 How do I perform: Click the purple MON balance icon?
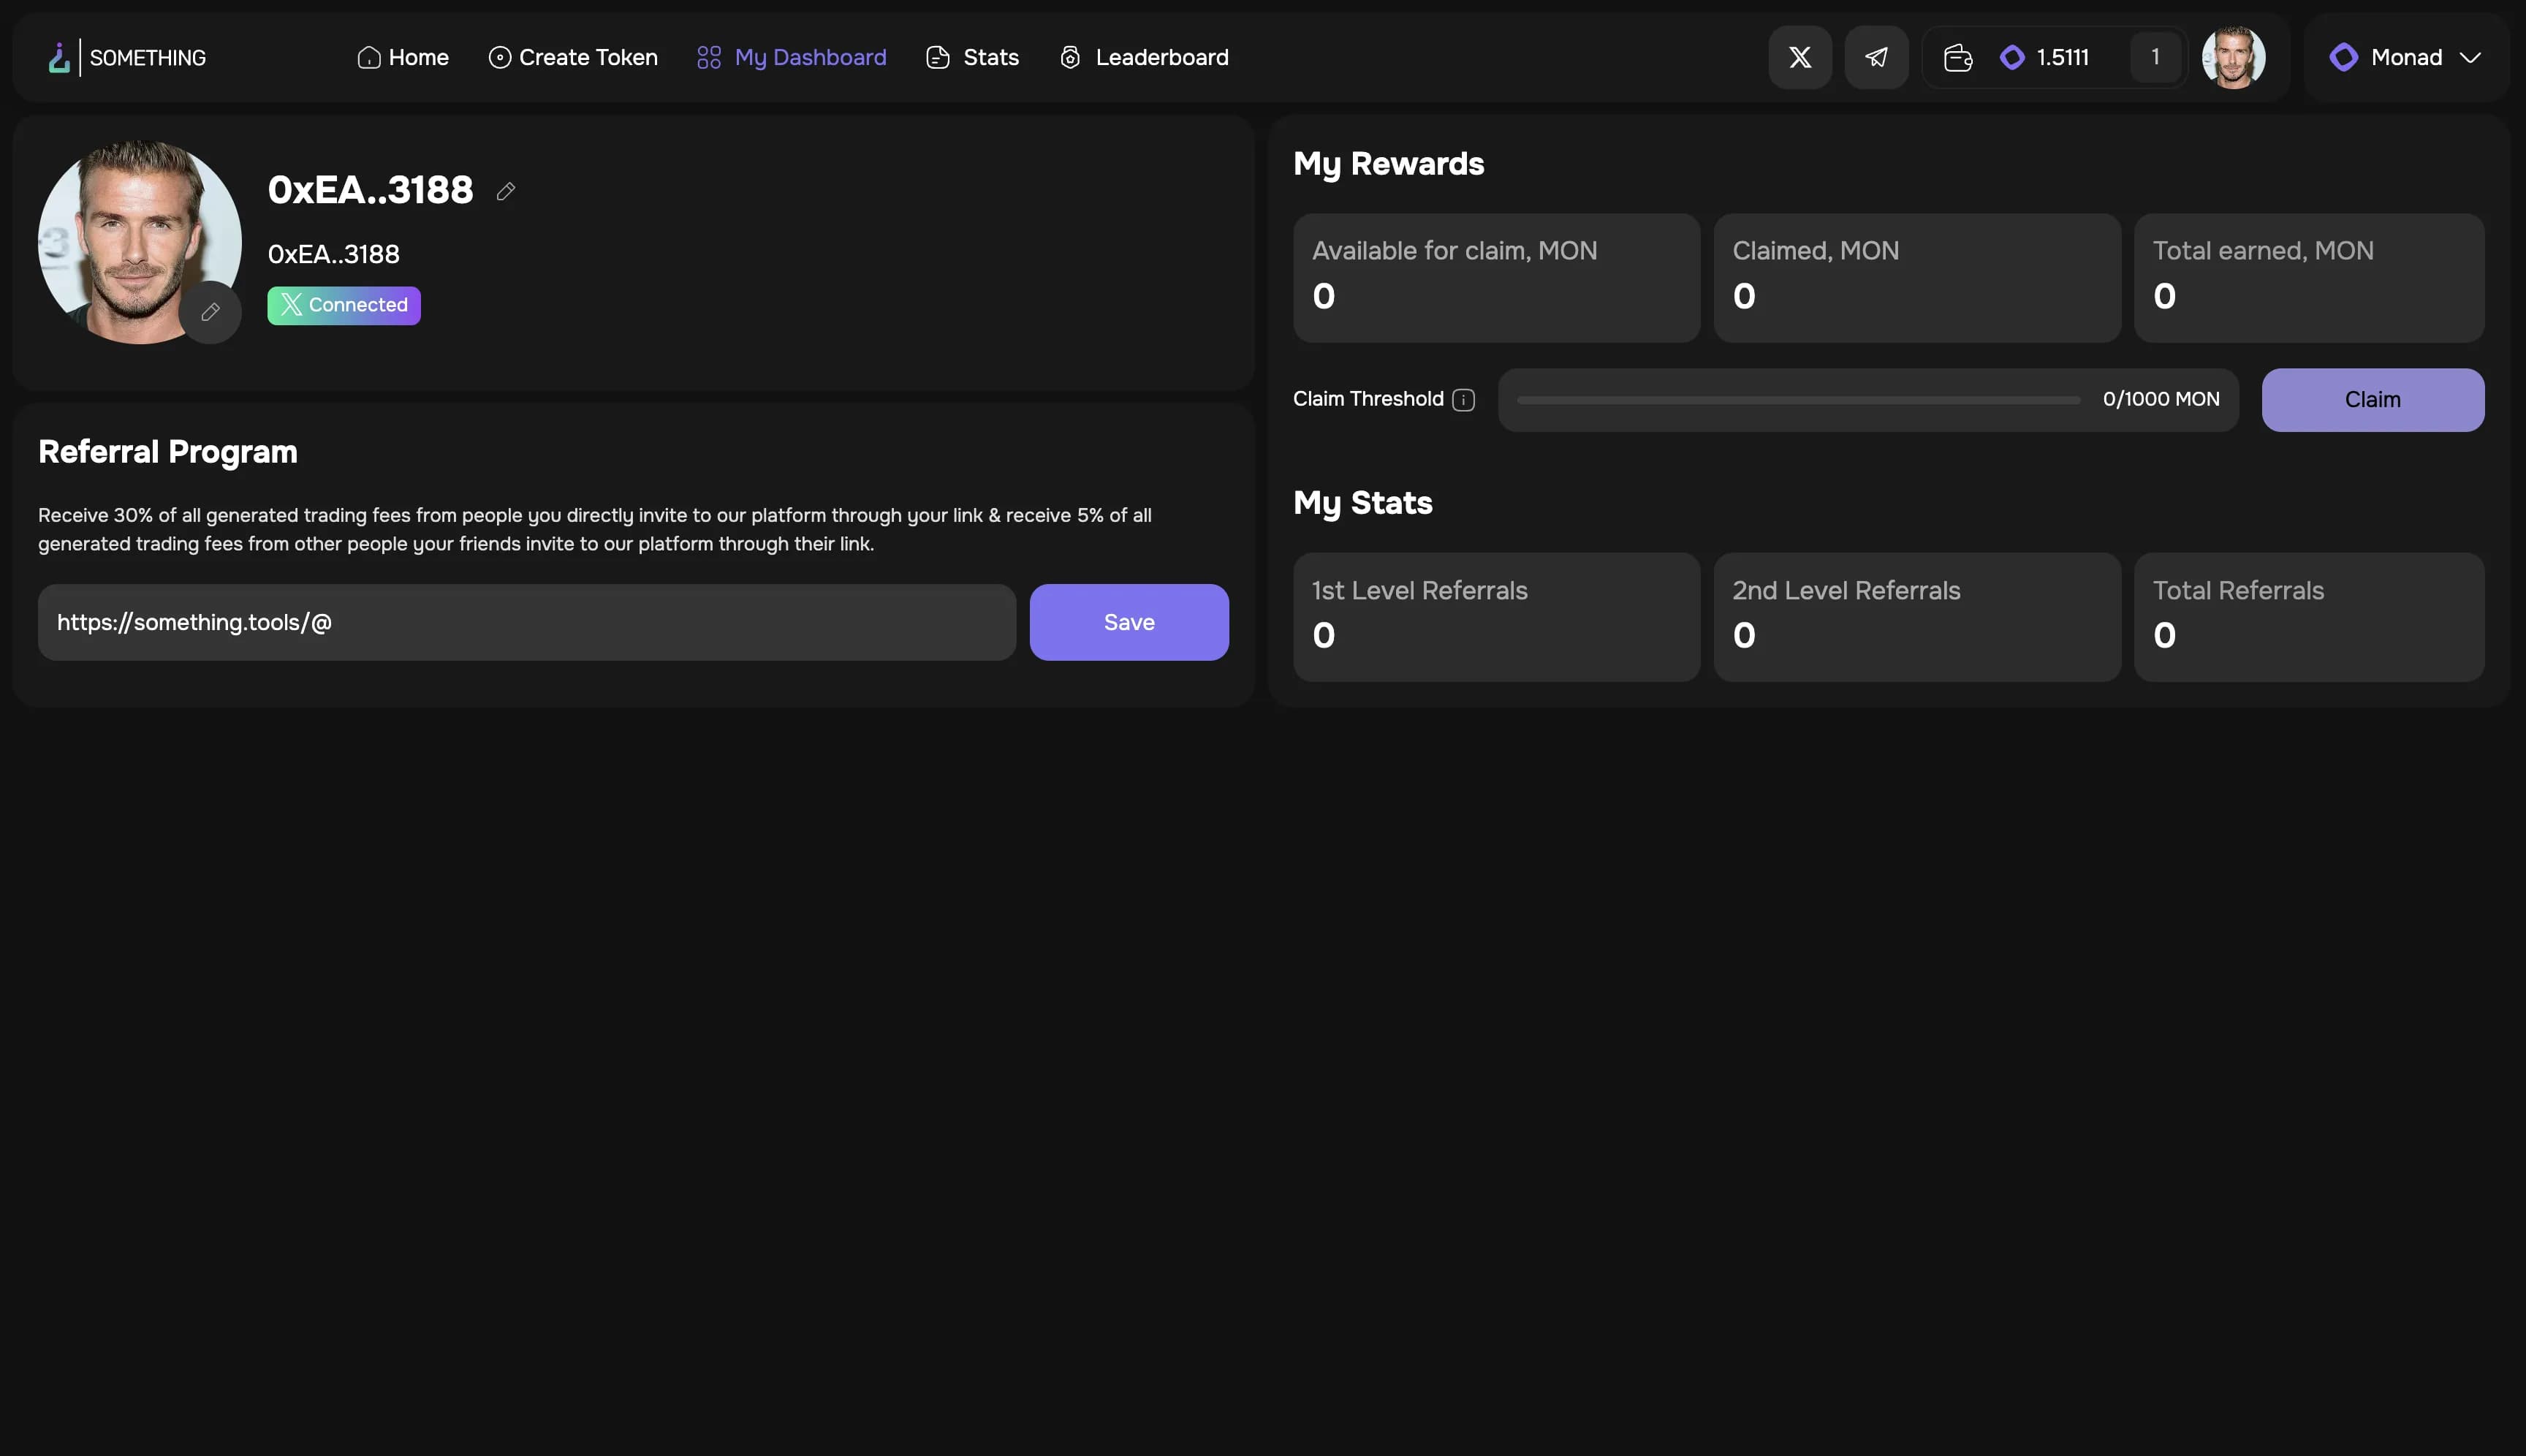pyautogui.click(x=2012, y=58)
